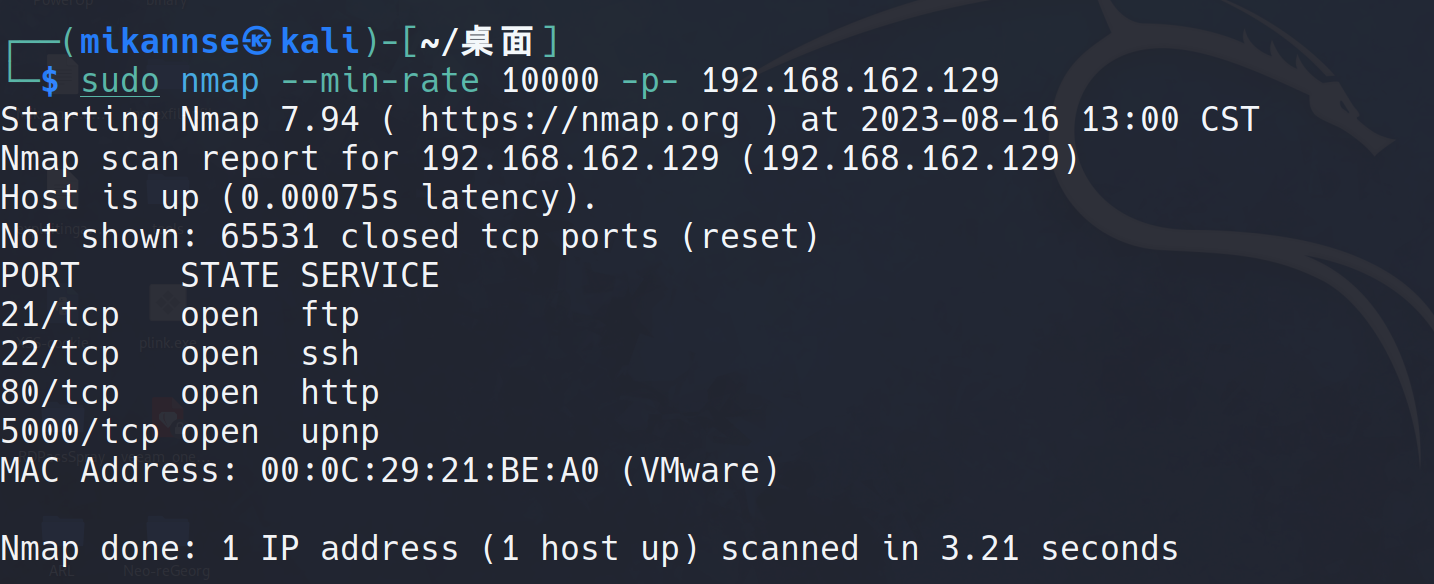1434x584 pixels.
Task: Click the PORT column header
Action: (40, 276)
